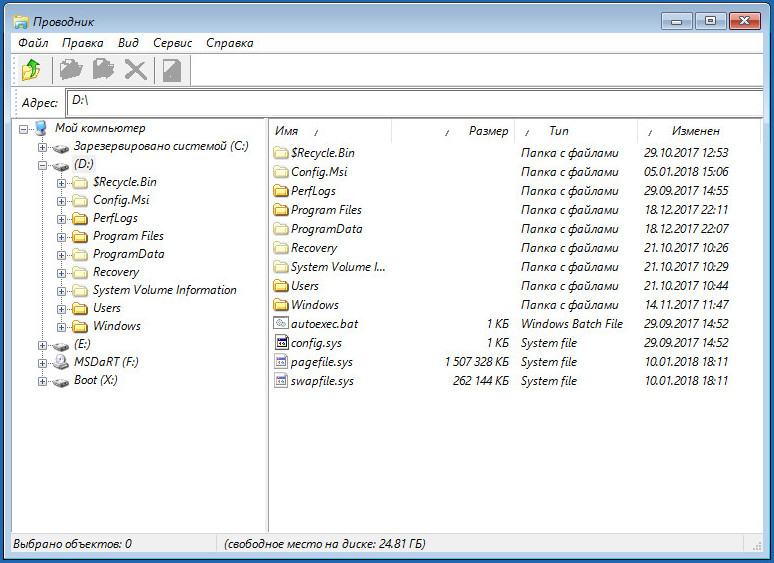Select PerfLogs label in the folder tree
The image size is (774, 563).
coord(116,218)
